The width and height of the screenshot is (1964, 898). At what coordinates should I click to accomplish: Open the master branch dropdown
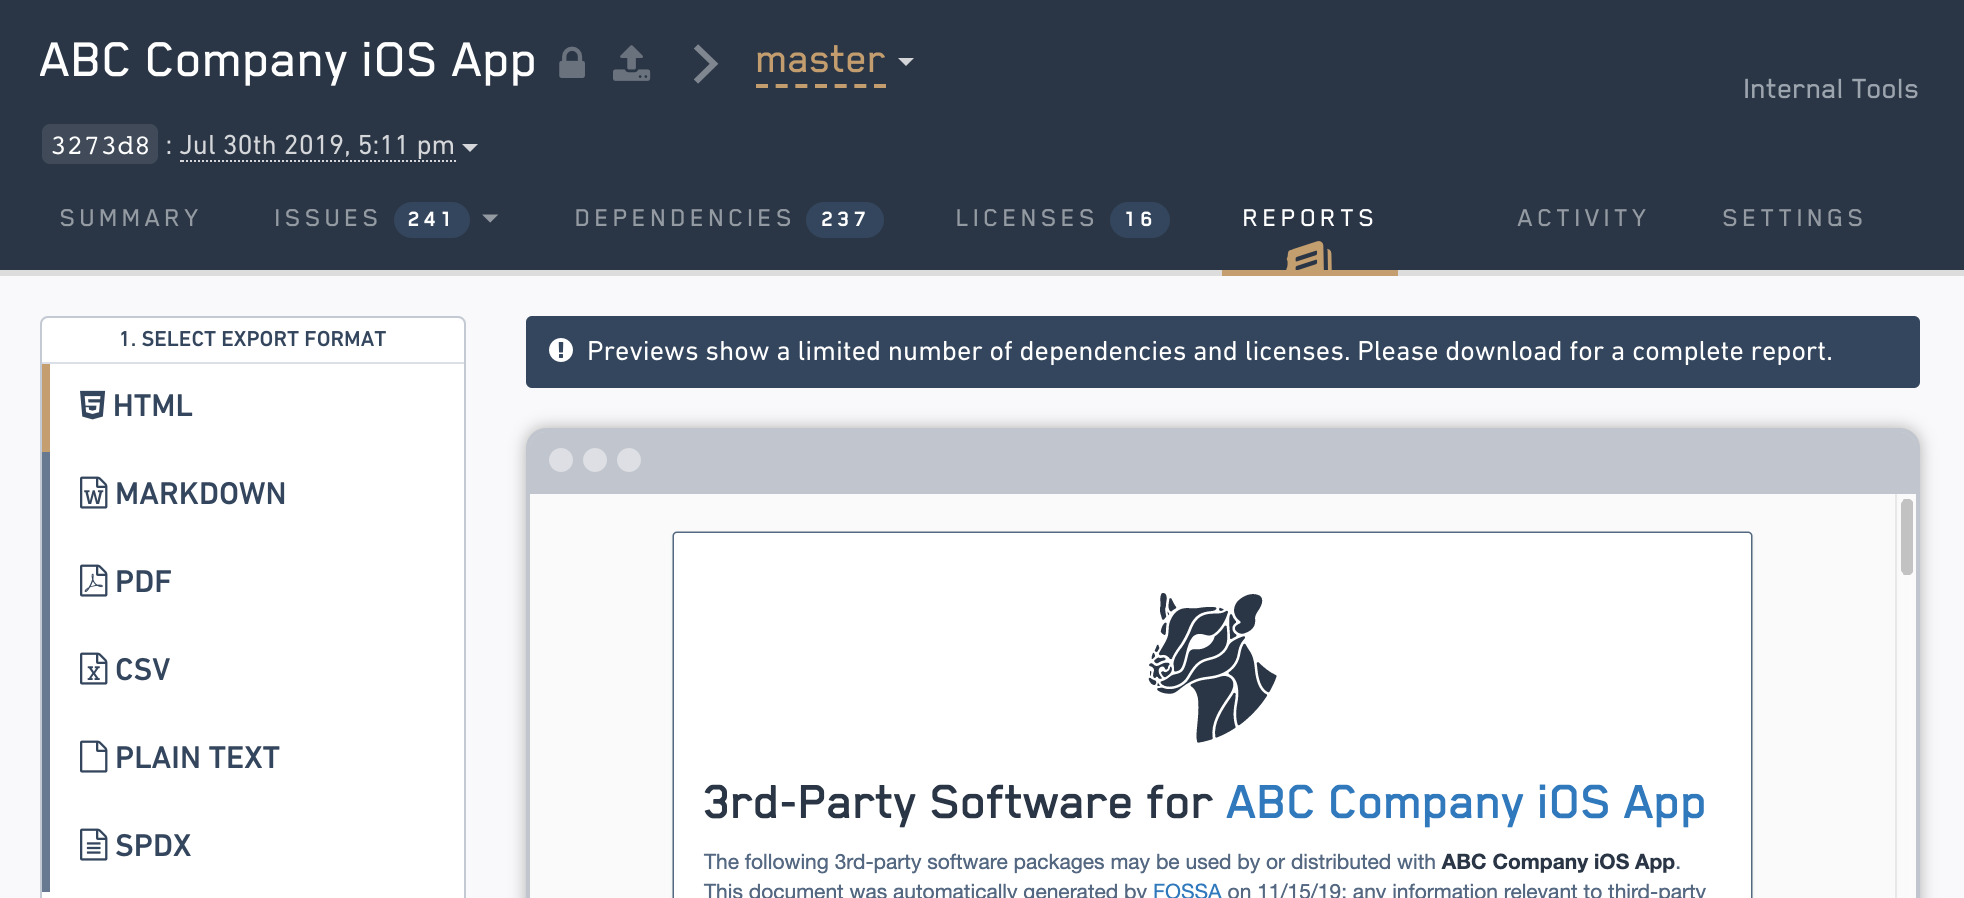pos(834,62)
